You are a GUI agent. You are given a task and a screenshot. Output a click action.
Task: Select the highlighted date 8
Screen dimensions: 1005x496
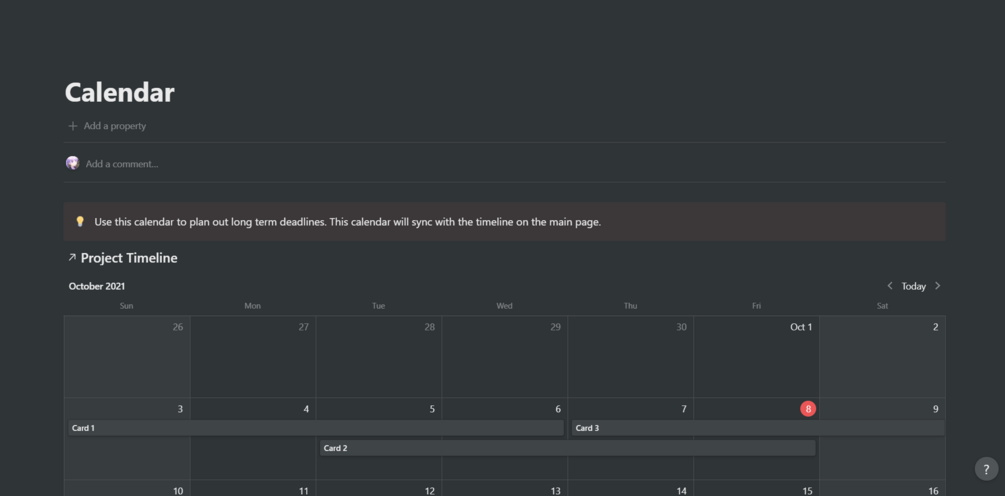(808, 409)
